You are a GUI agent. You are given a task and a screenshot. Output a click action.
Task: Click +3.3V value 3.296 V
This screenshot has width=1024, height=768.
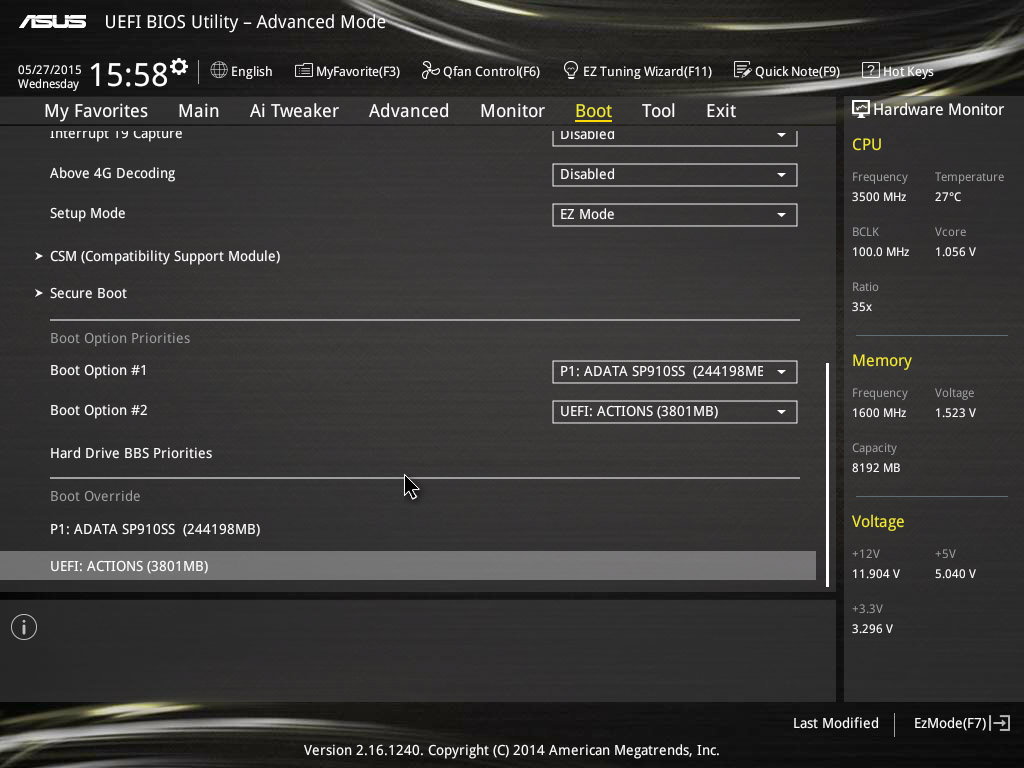872,629
